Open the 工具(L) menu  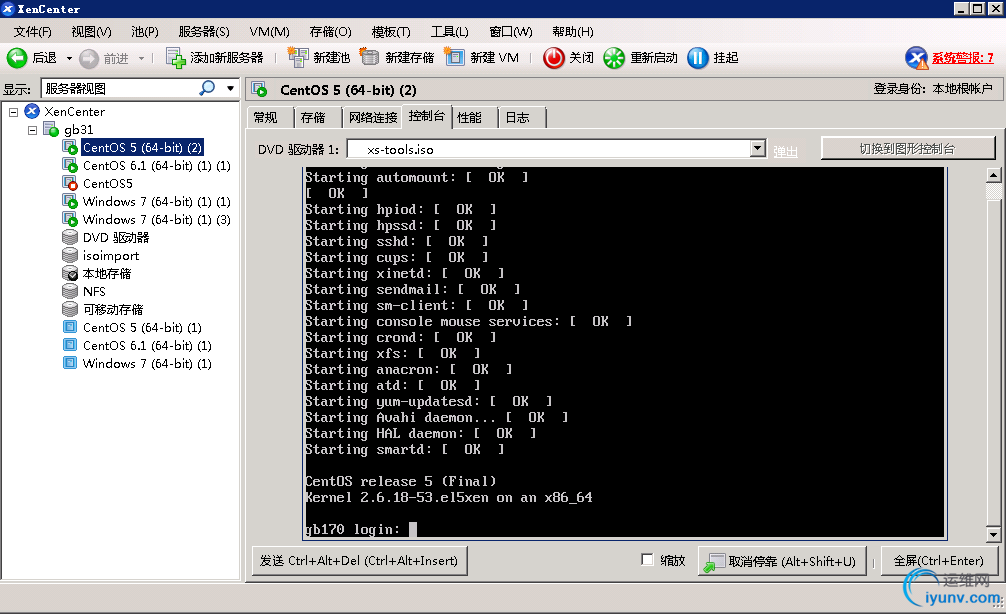(449, 31)
